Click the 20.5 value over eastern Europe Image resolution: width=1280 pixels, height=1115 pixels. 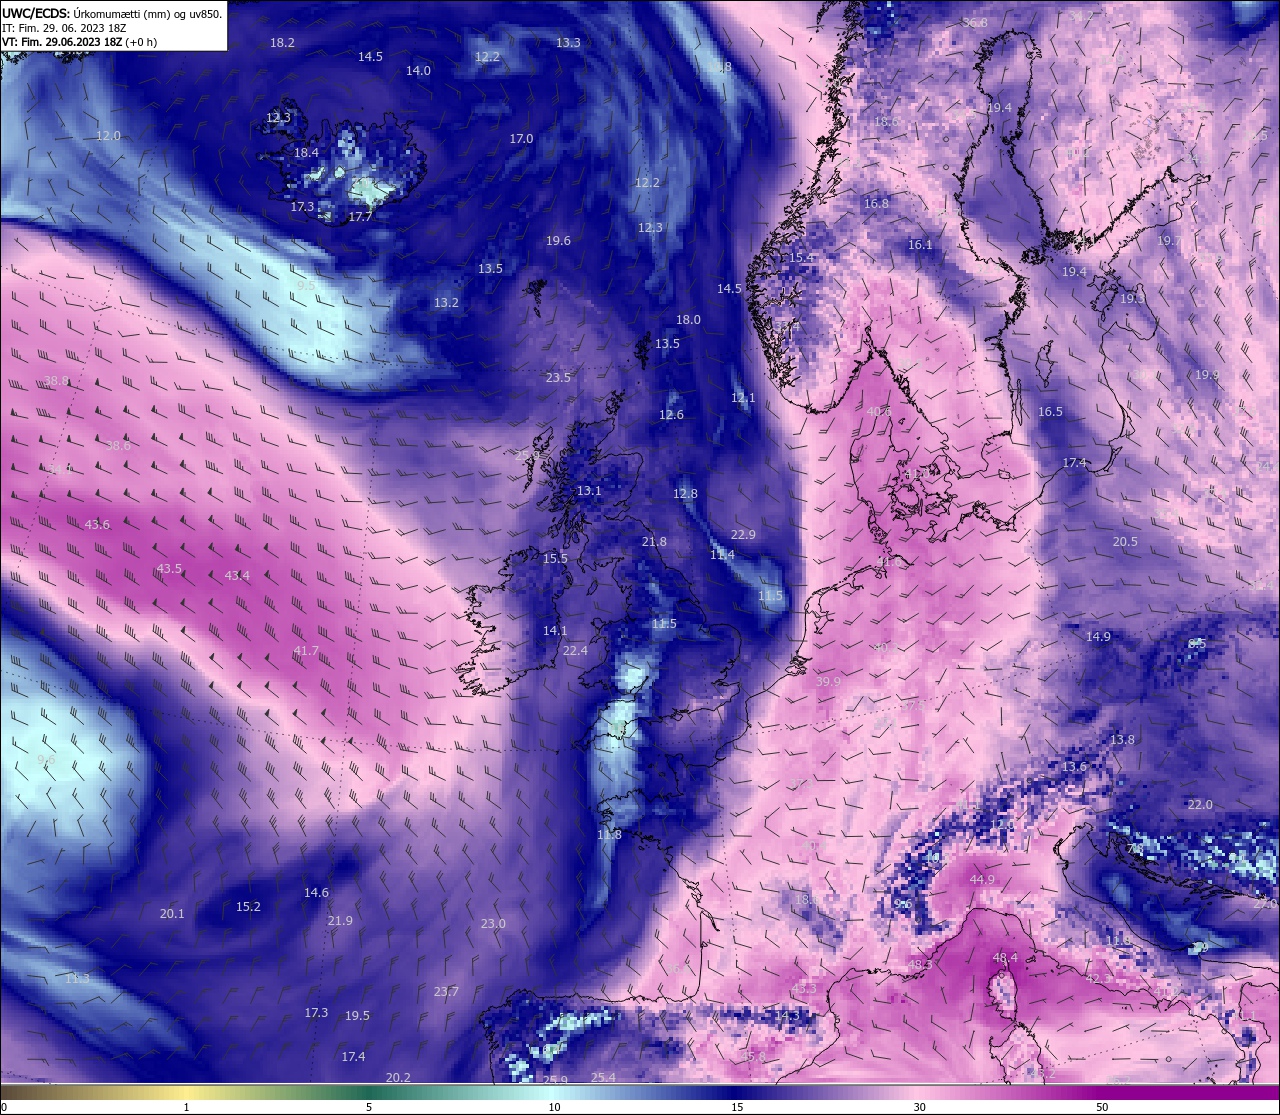point(1125,542)
